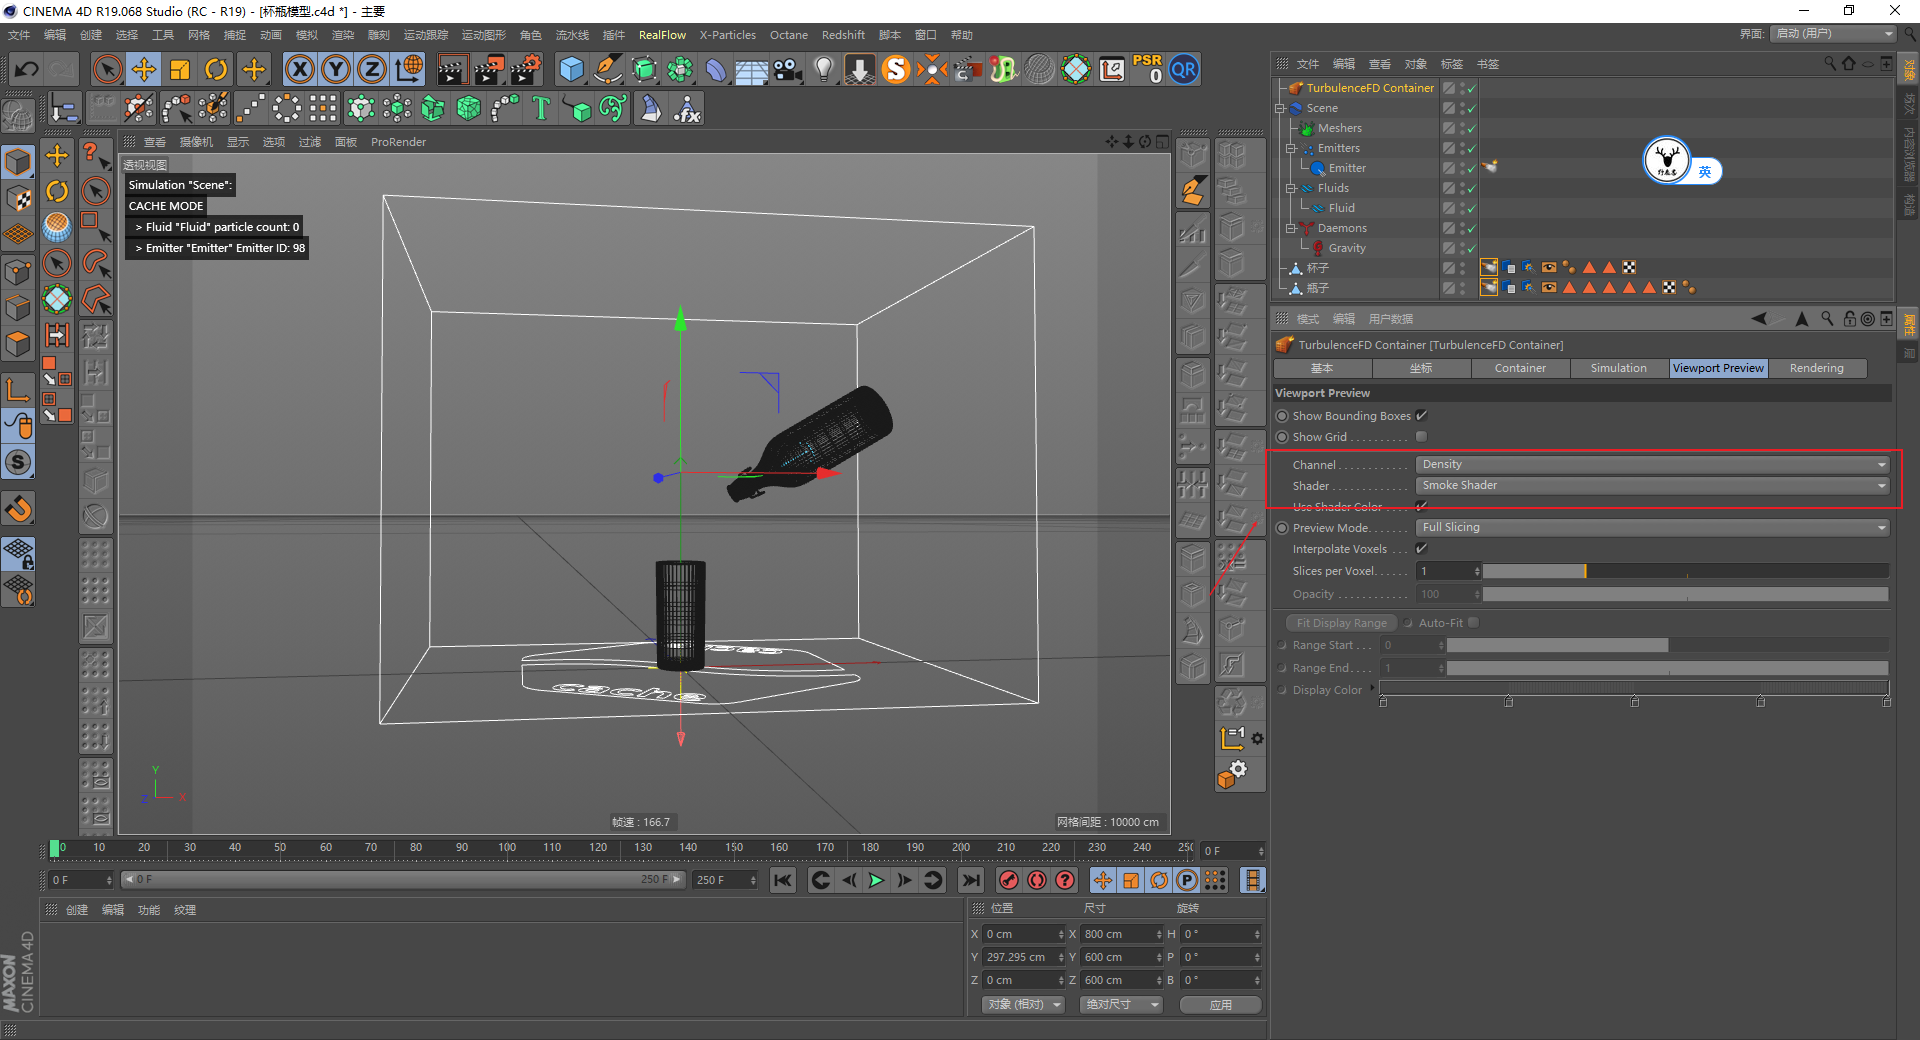1920x1040 pixels.
Task: Click the QR plugin icon
Action: [1184, 69]
